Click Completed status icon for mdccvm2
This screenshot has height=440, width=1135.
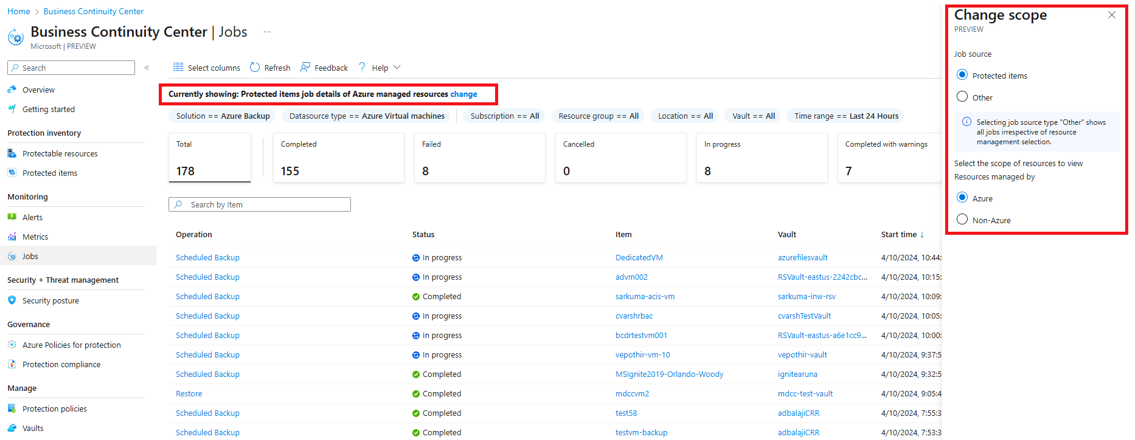[416, 394]
